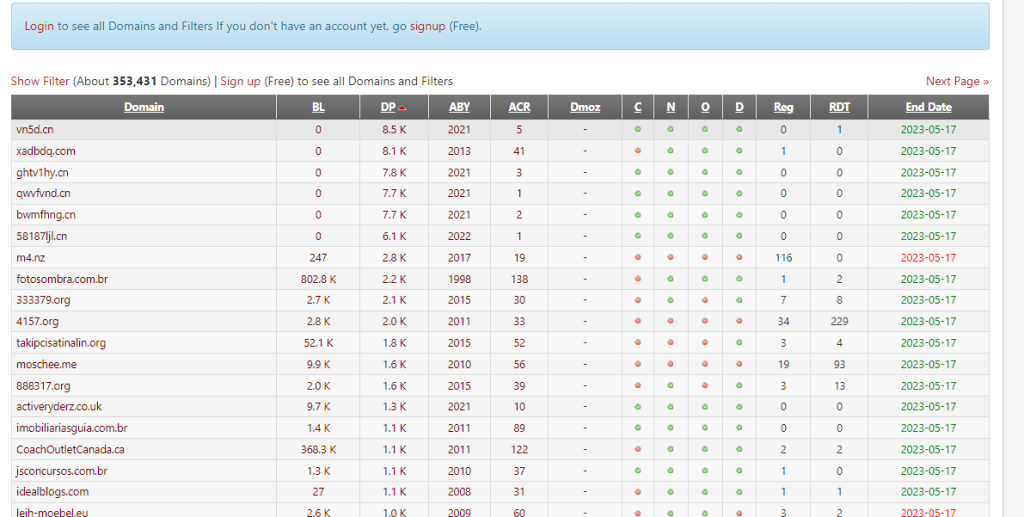Click the green .com status dot for vn5d.cn
Screen dimensions: 1024x517
click(637, 130)
